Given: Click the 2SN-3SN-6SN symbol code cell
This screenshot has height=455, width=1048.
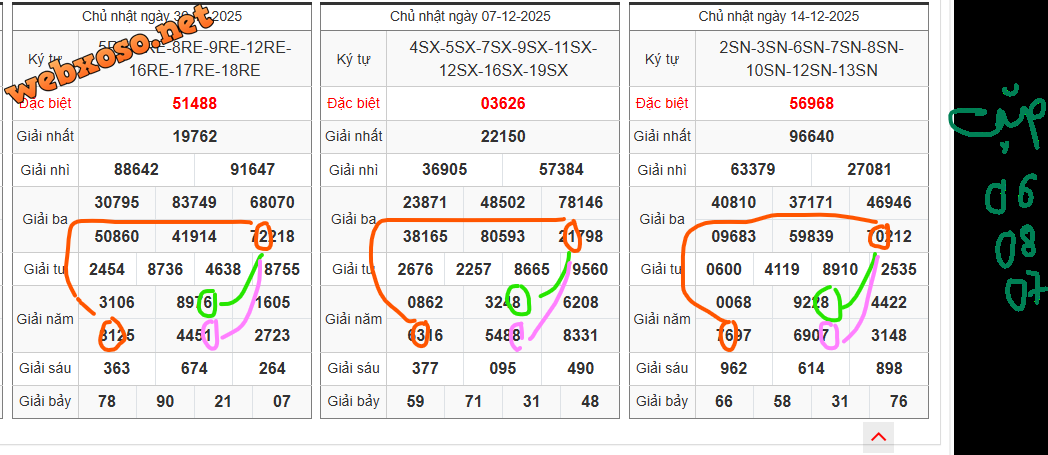Looking at the screenshot, I should [x=811, y=59].
